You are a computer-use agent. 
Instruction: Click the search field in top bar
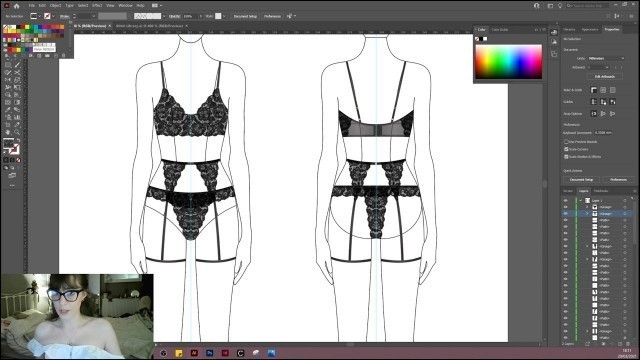tap(587, 6)
